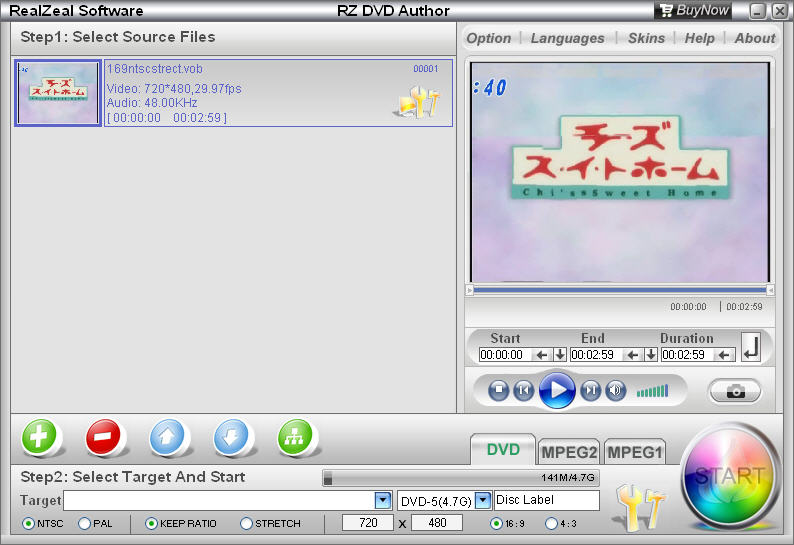Move file up with blue up arrow
Image resolution: width=794 pixels, height=545 pixels.
pos(167,436)
